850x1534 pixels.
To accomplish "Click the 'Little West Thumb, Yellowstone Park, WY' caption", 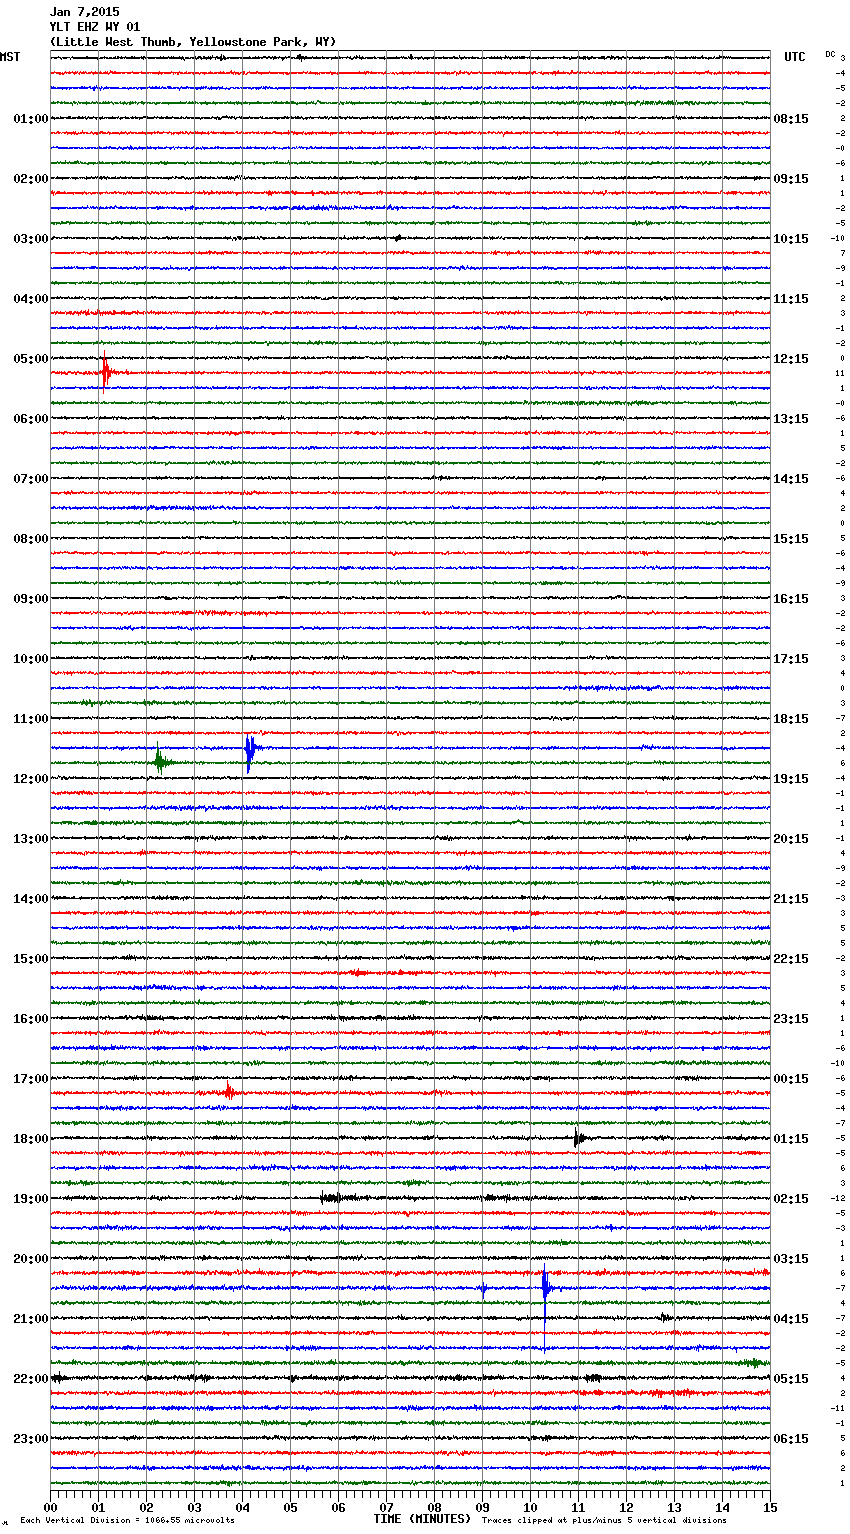I will 193,42.
